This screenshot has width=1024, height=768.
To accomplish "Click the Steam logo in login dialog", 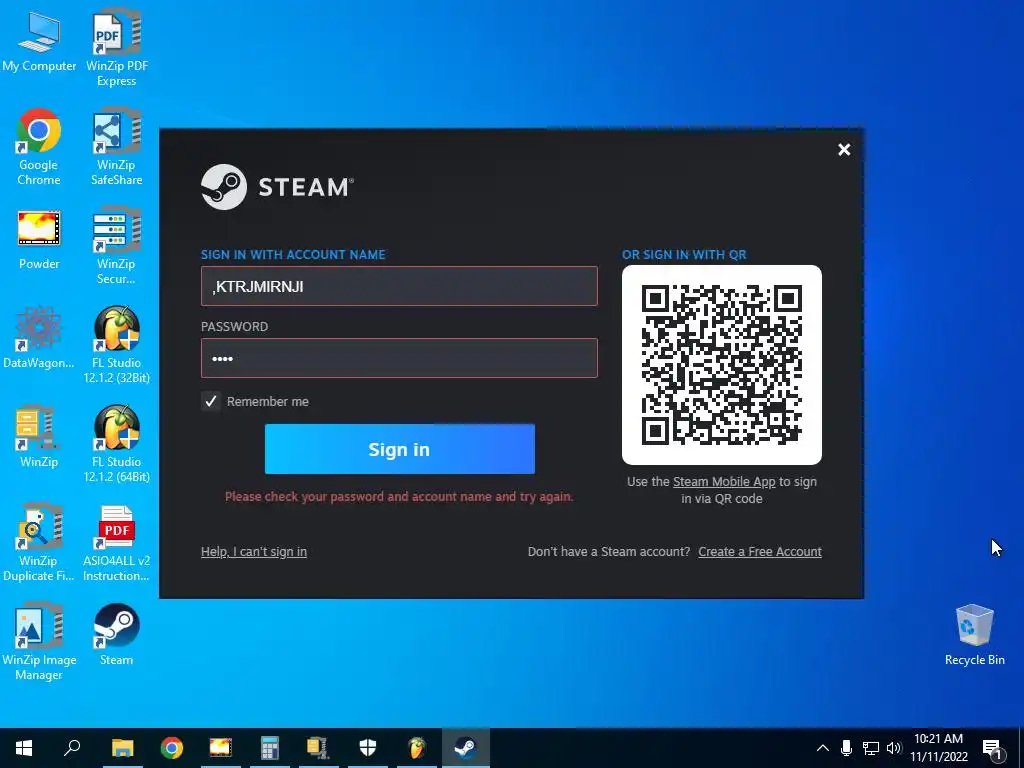I will 277,187.
